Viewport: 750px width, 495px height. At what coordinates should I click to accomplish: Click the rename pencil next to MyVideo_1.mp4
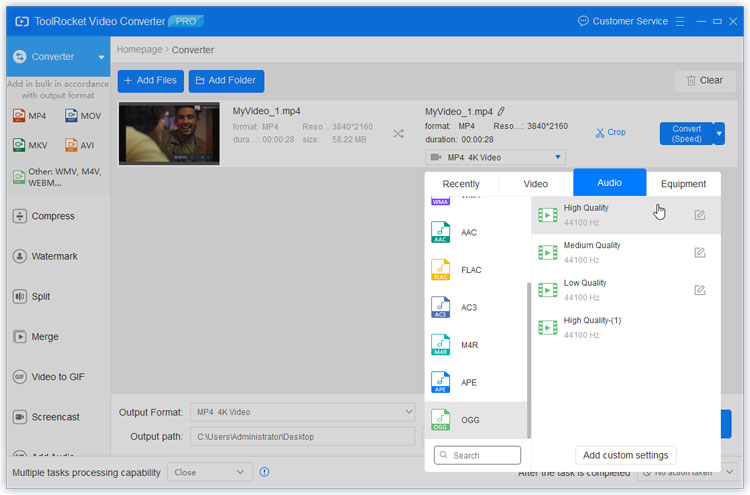click(x=501, y=111)
